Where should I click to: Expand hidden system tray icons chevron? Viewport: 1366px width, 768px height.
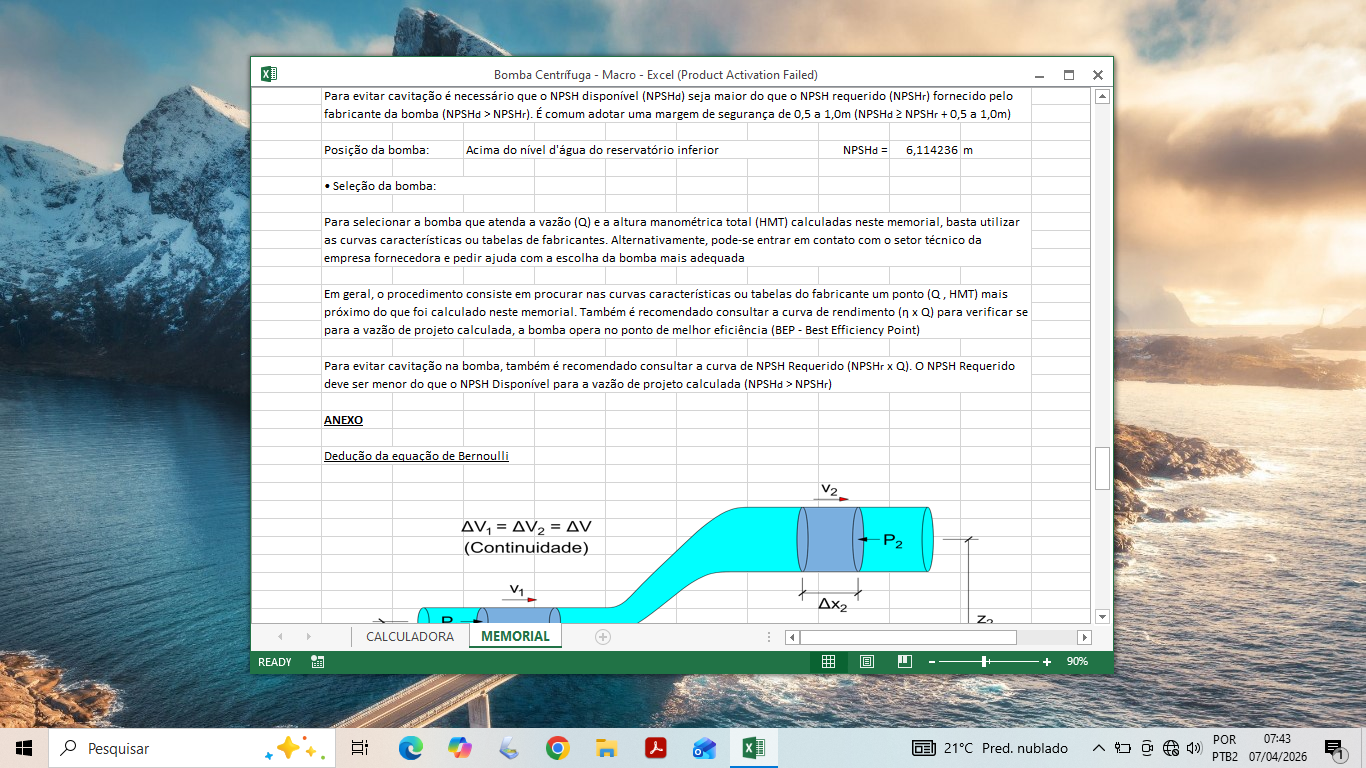[x=1098, y=748]
